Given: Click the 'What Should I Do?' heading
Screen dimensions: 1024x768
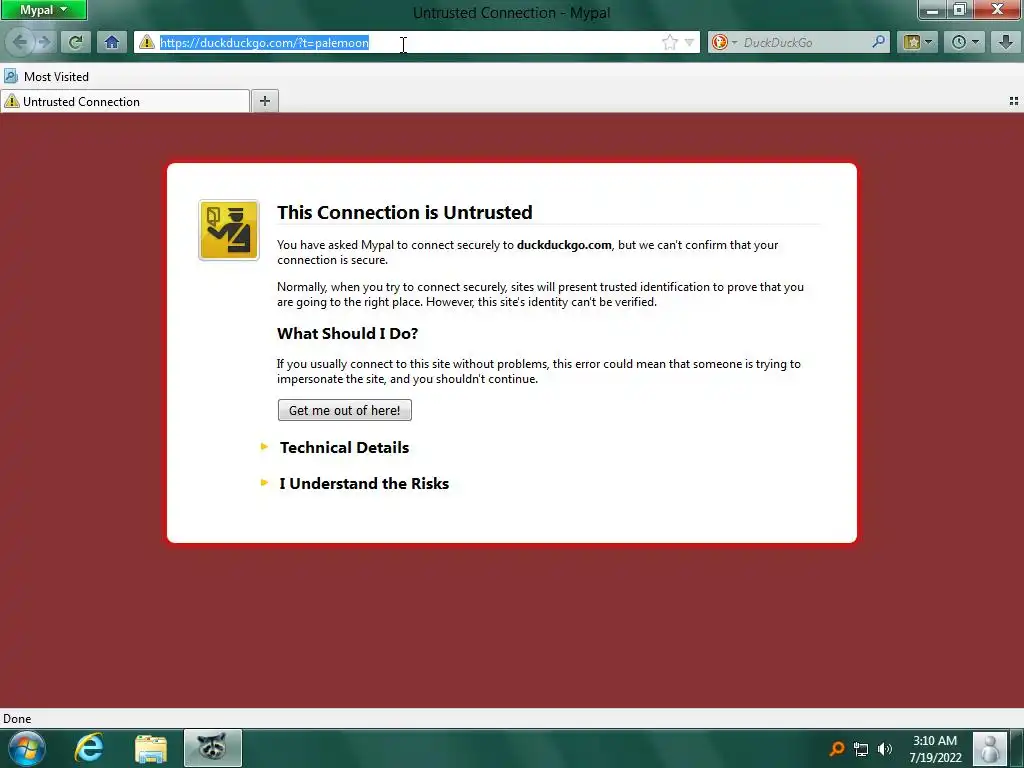Looking at the screenshot, I should tap(347, 334).
